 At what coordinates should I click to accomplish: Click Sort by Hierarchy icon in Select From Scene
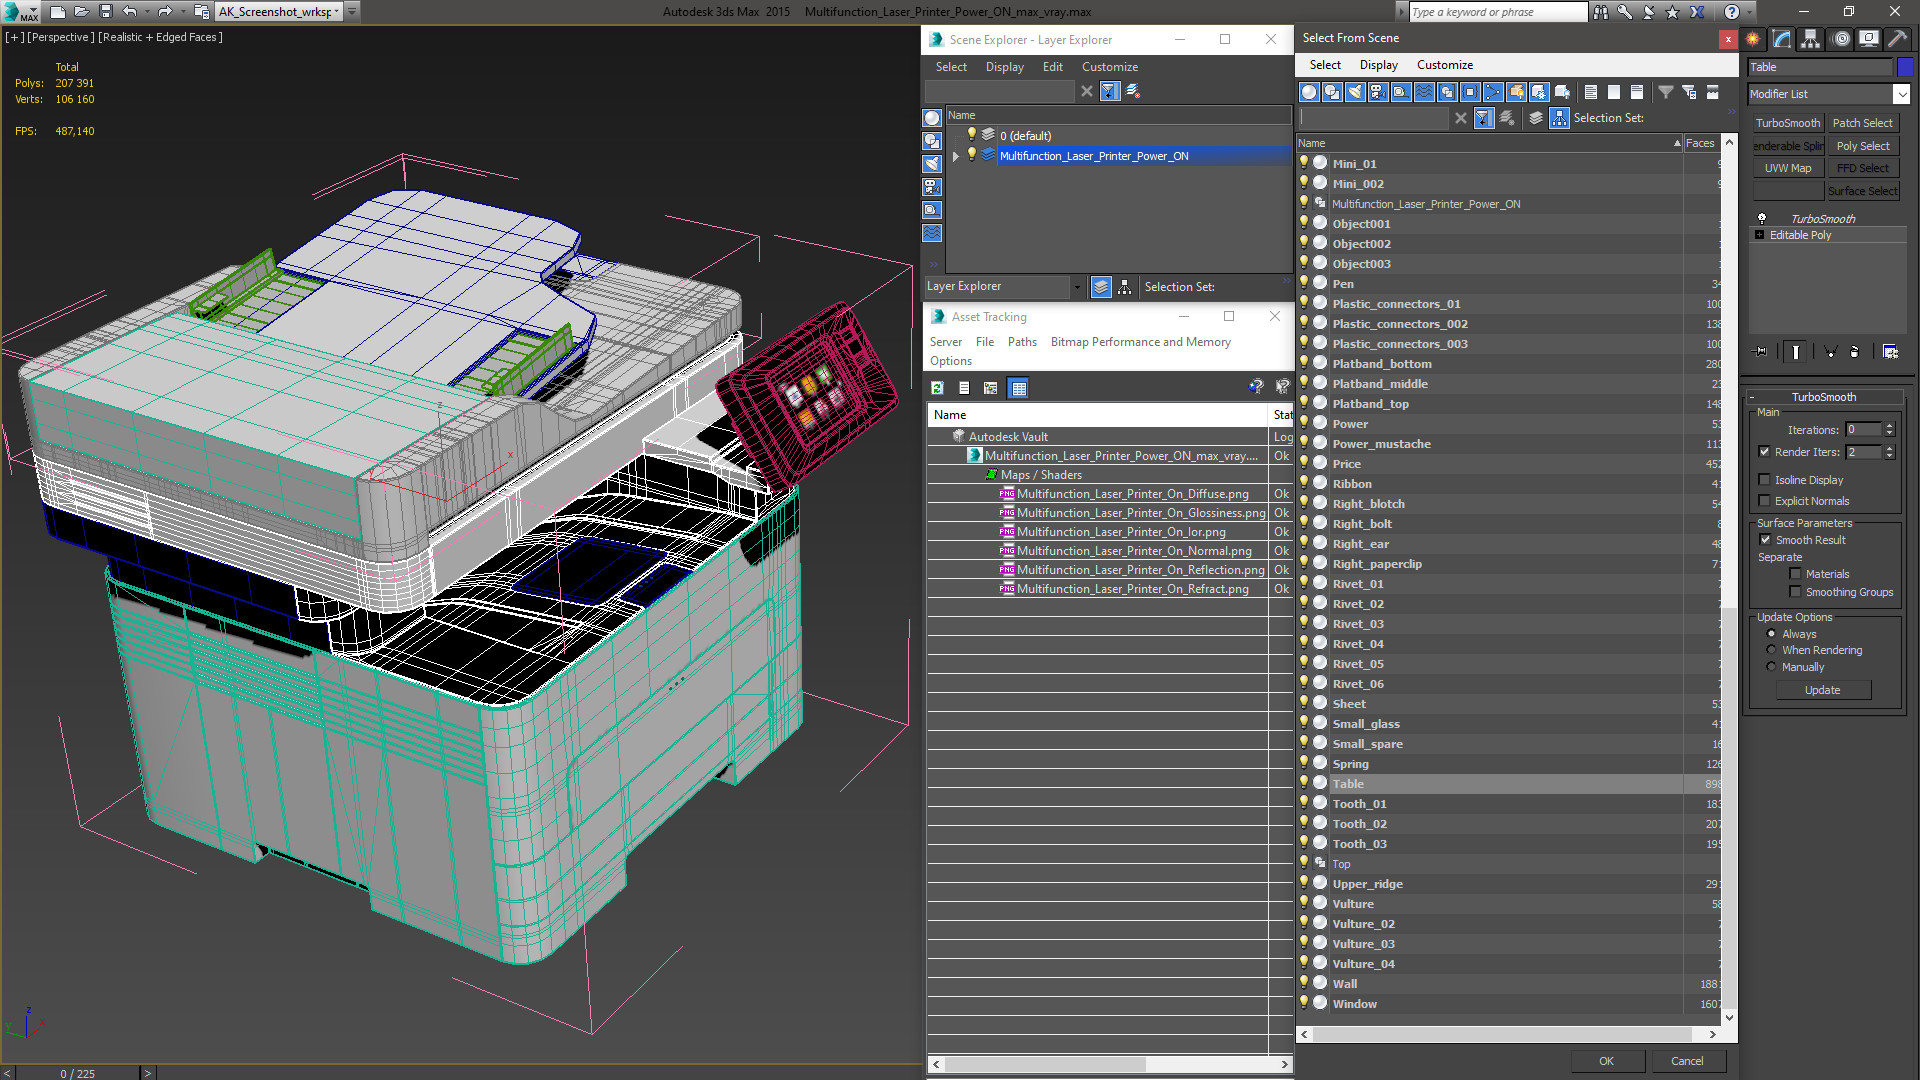point(1560,118)
